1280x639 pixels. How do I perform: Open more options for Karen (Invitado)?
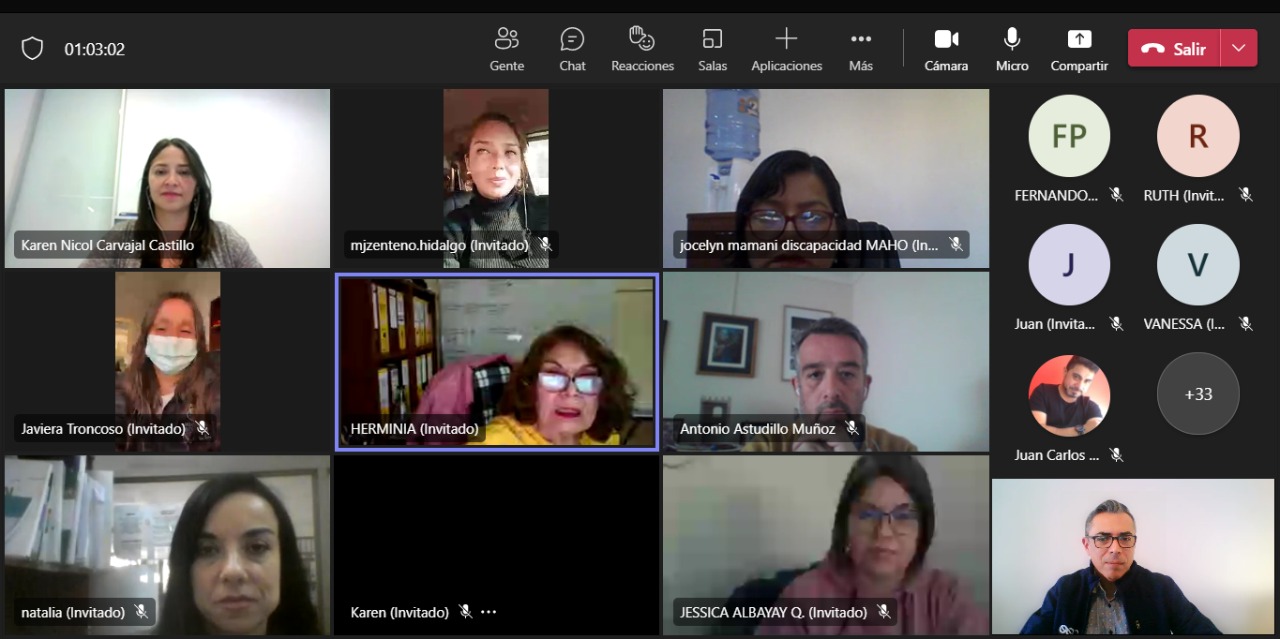(488, 612)
